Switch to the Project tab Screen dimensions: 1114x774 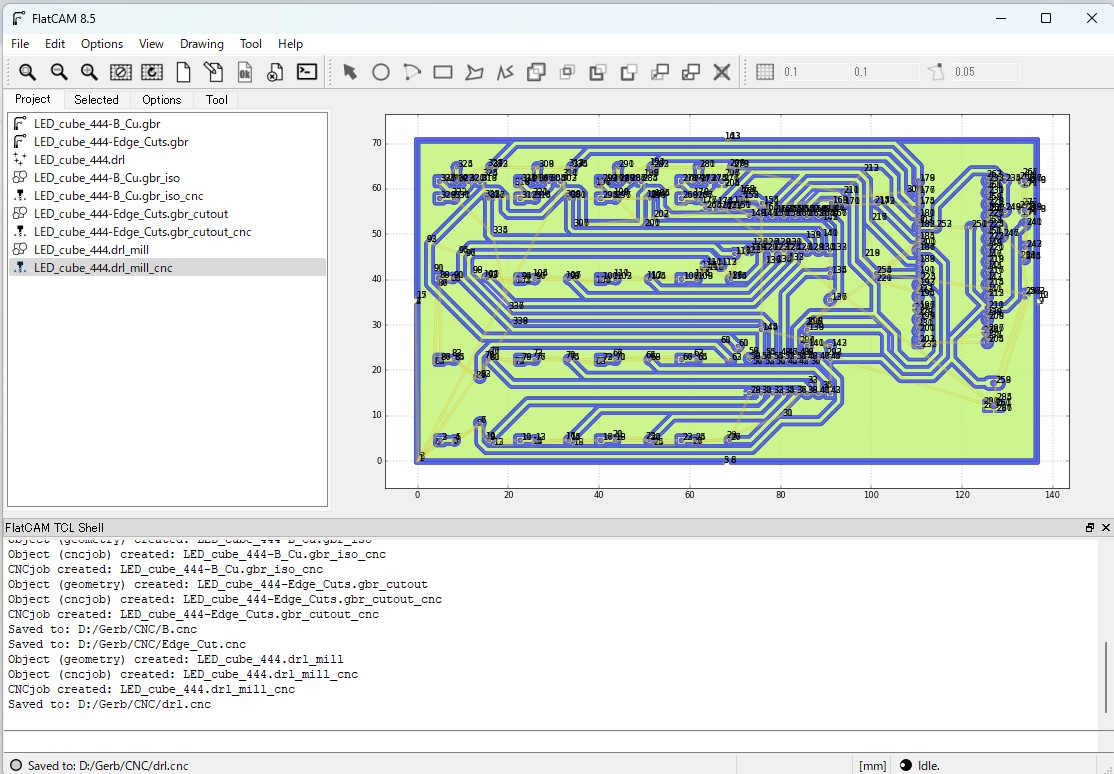tap(33, 99)
